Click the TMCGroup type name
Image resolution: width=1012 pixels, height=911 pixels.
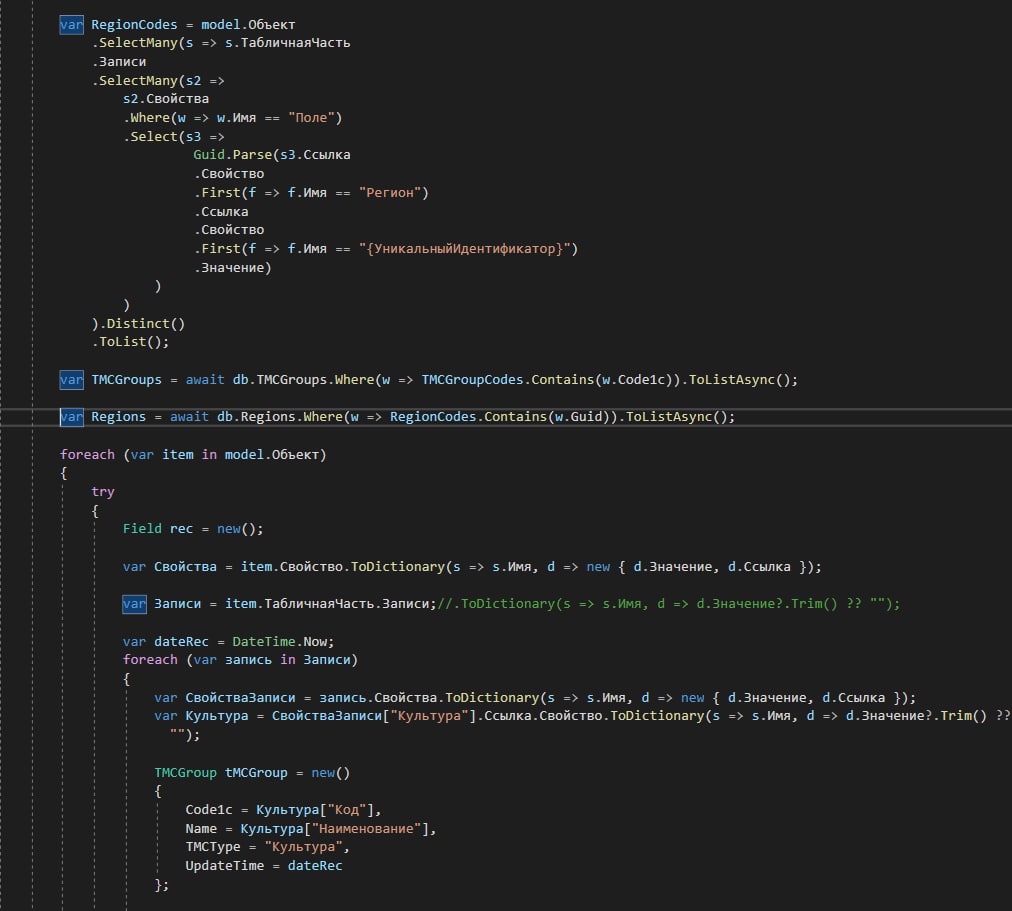point(185,773)
